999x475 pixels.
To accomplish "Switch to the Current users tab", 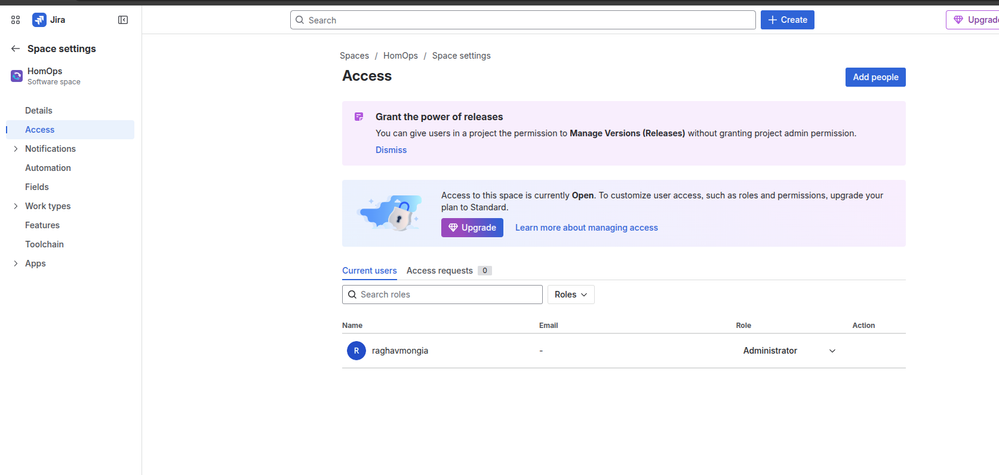I will [x=370, y=271].
